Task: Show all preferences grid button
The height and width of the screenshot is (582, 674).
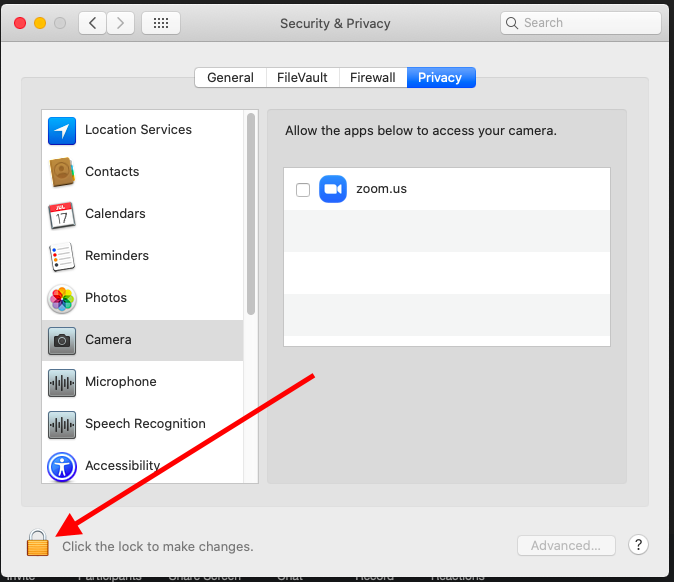Action: click(x=161, y=22)
